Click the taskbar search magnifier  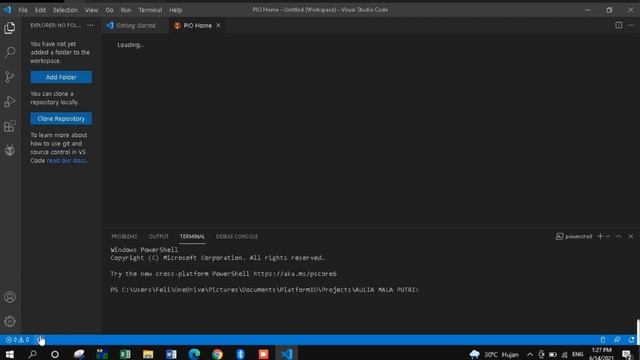tap(32, 354)
